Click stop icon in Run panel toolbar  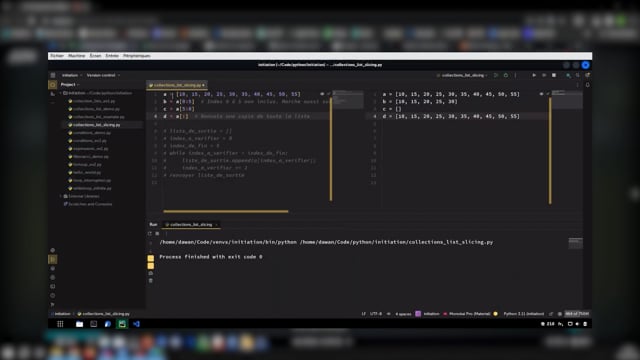point(157,233)
